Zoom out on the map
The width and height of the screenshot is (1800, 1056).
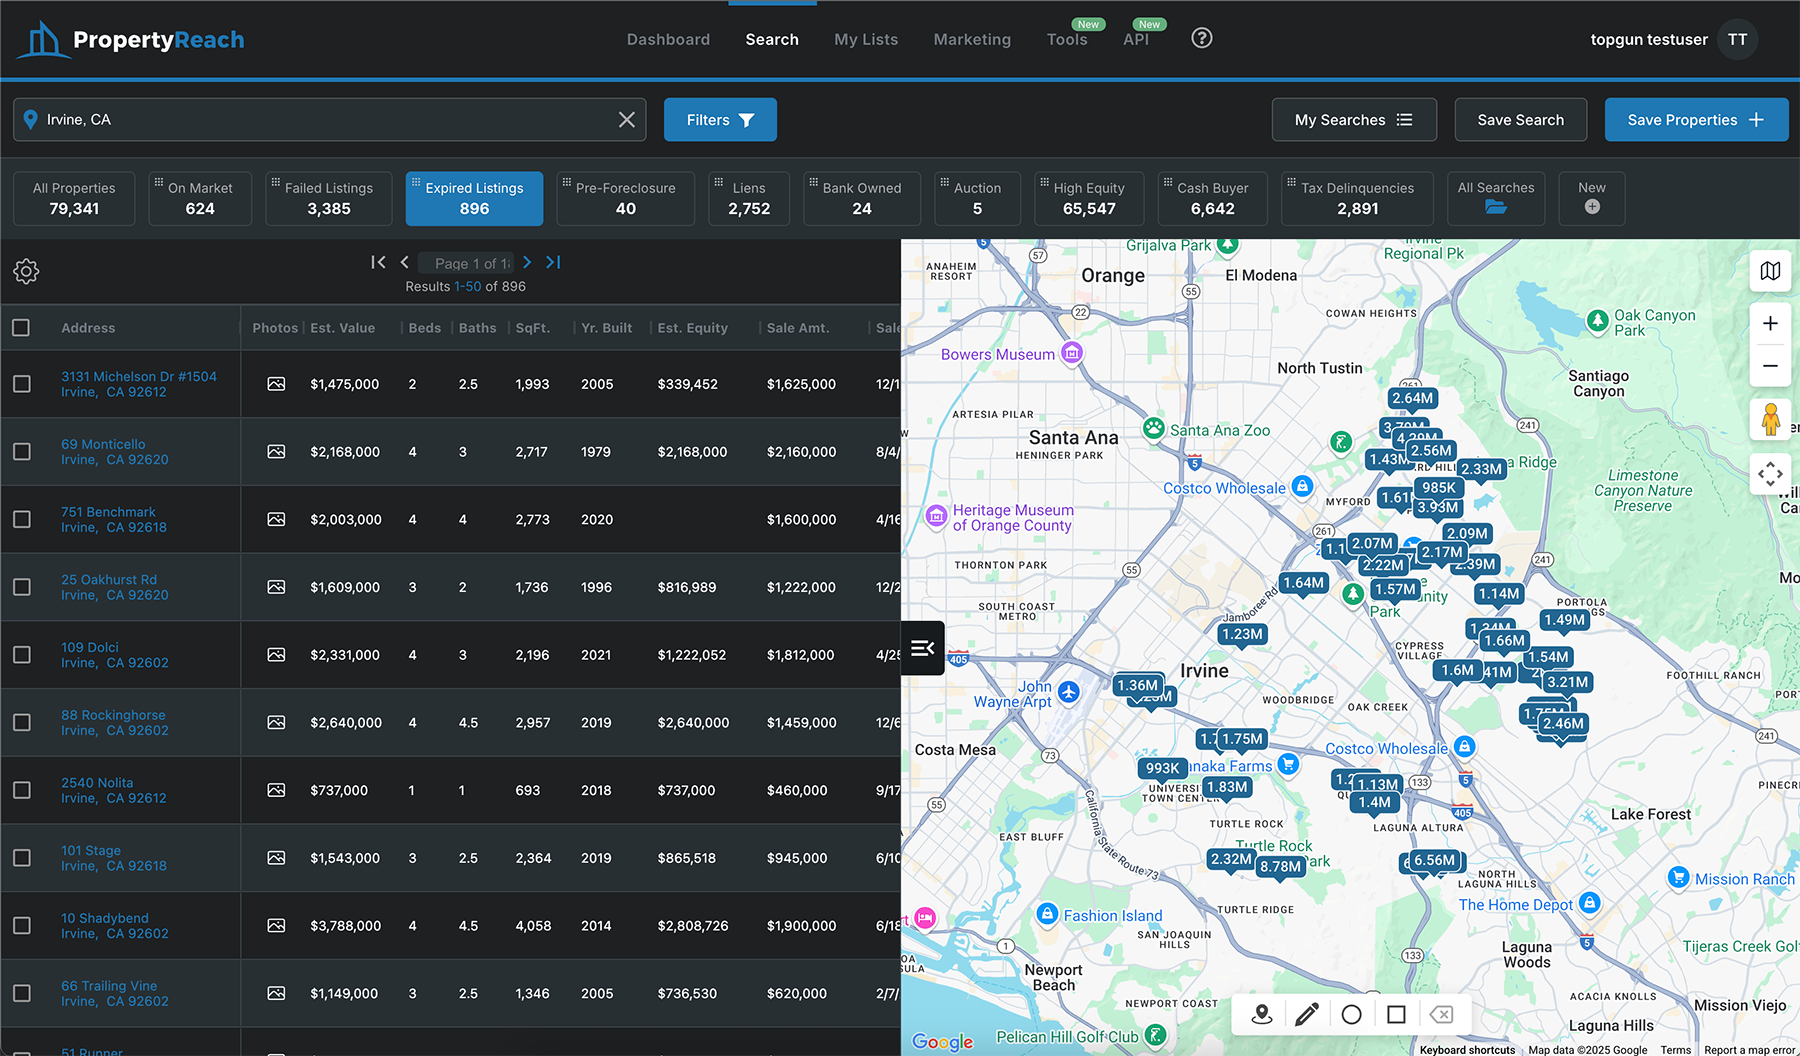point(1770,366)
